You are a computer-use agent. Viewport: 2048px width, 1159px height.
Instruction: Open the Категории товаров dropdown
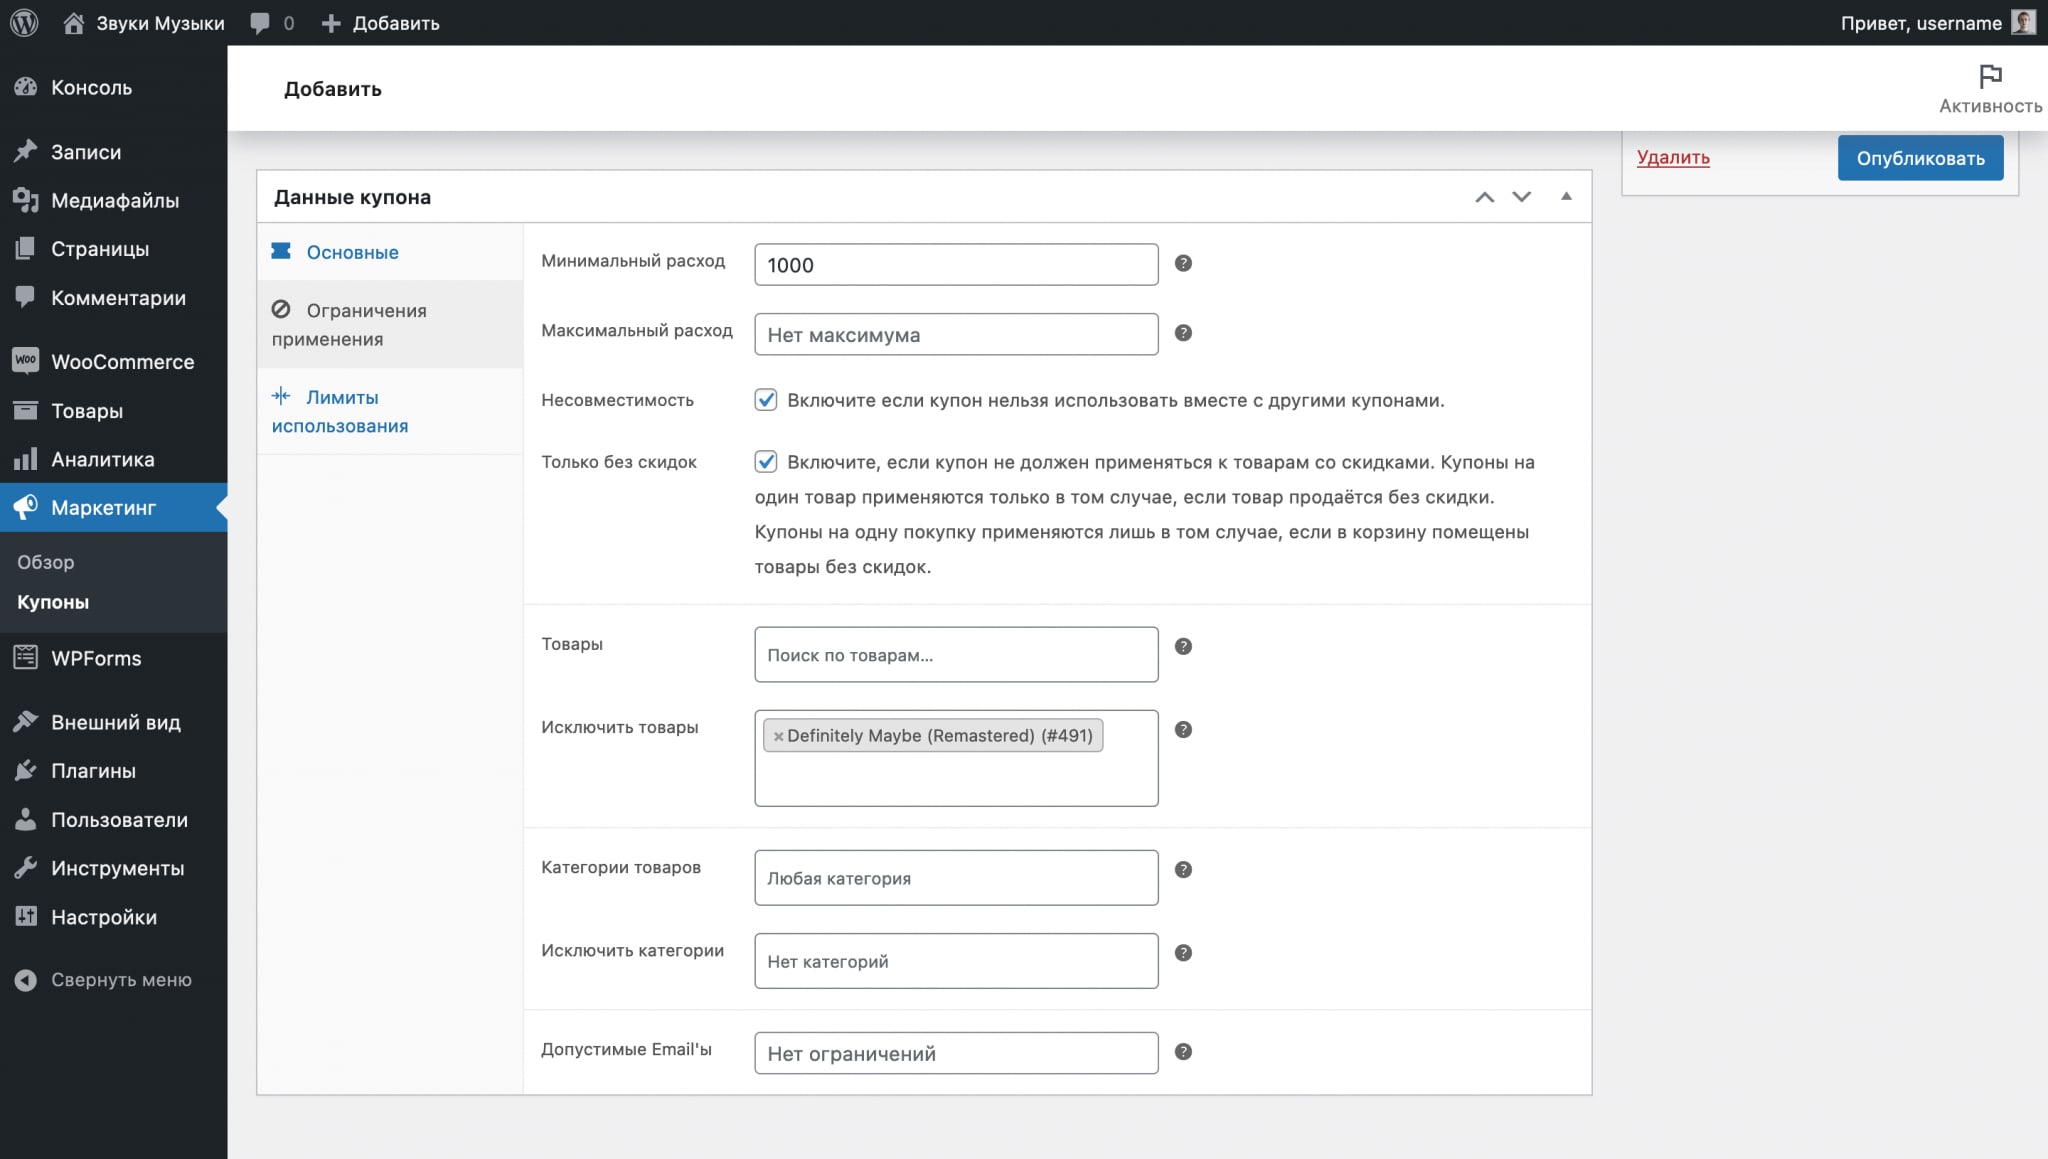[956, 878]
